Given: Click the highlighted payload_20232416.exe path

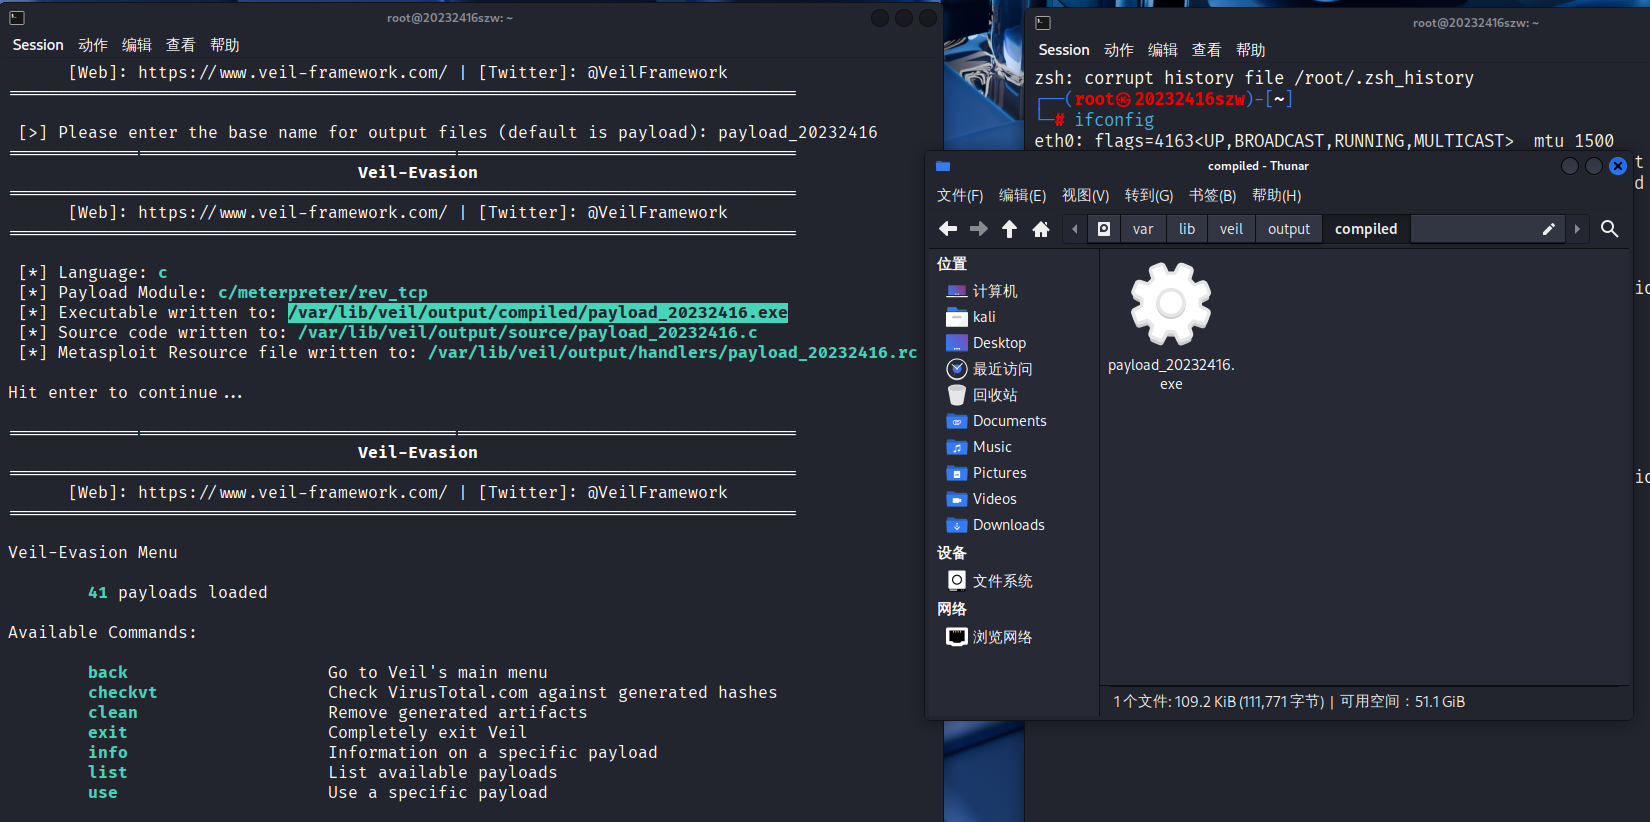Looking at the screenshot, I should tap(538, 313).
